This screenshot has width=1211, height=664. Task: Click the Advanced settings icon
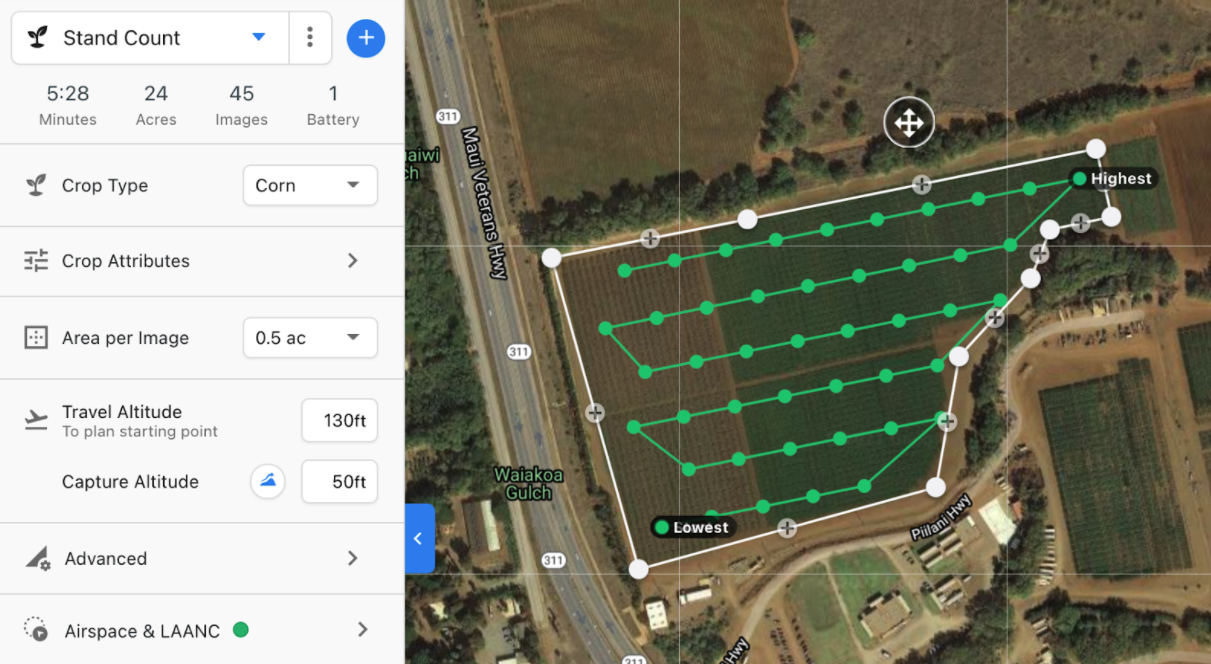[x=37, y=558]
